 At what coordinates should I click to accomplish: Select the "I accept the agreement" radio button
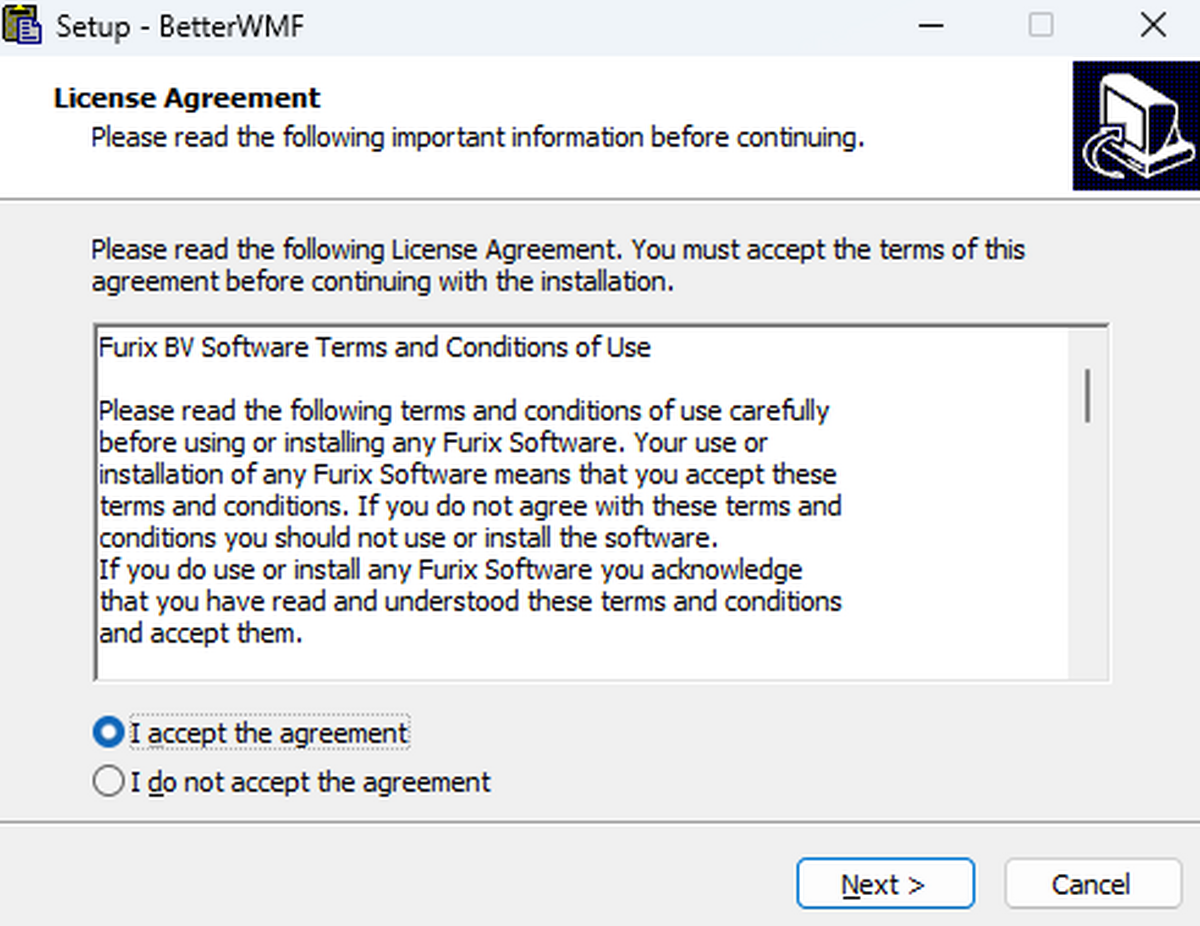[x=107, y=733]
